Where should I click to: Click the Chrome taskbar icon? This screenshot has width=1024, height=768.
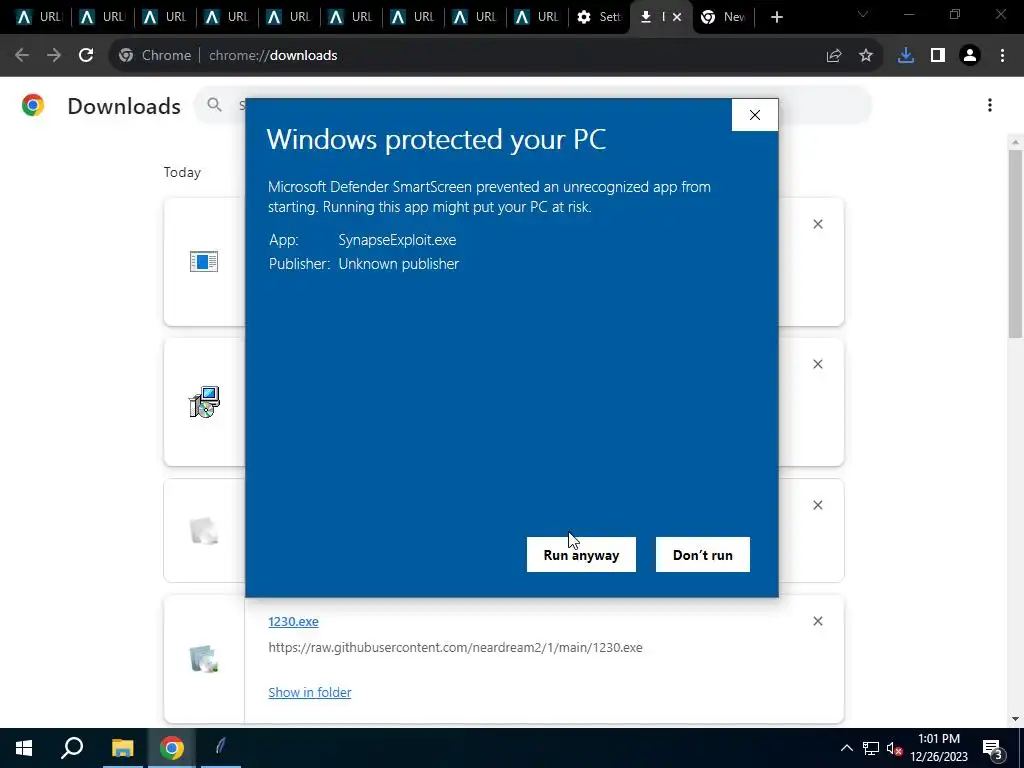click(172, 748)
